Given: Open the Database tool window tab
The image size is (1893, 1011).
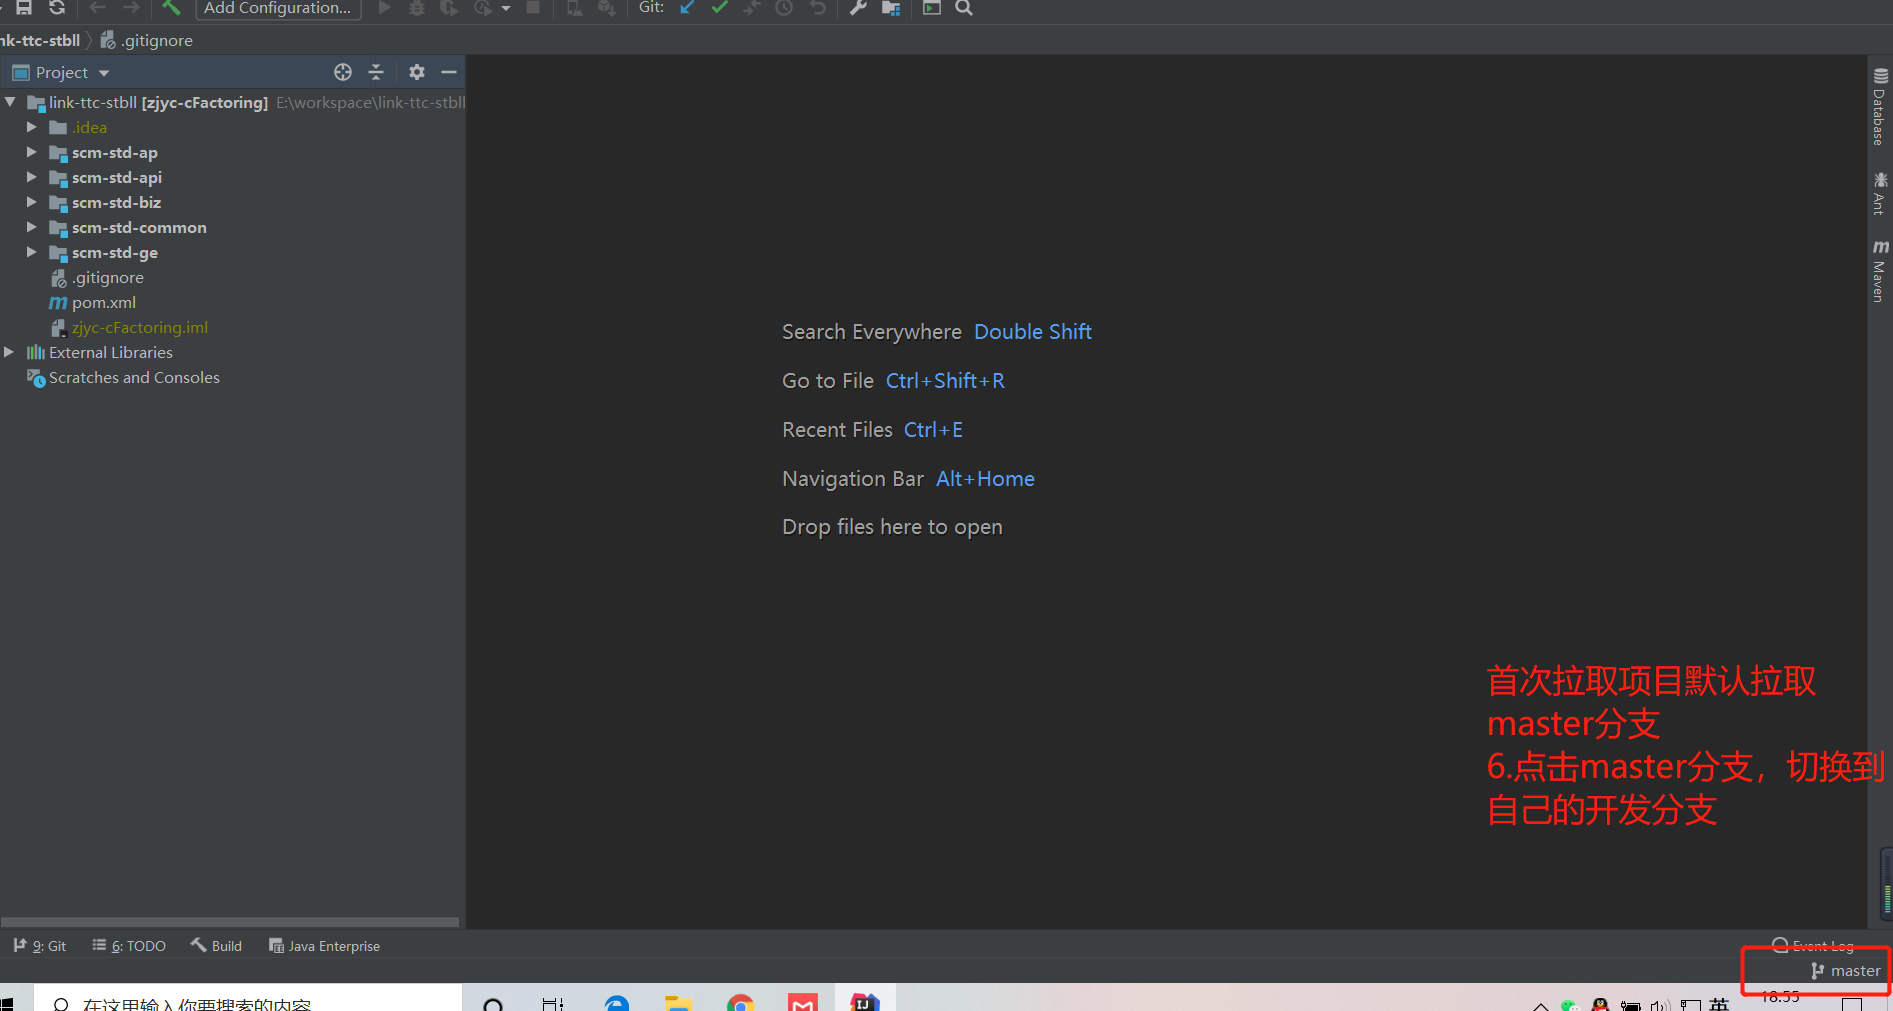Looking at the screenshot, I should click(1880, 106).
